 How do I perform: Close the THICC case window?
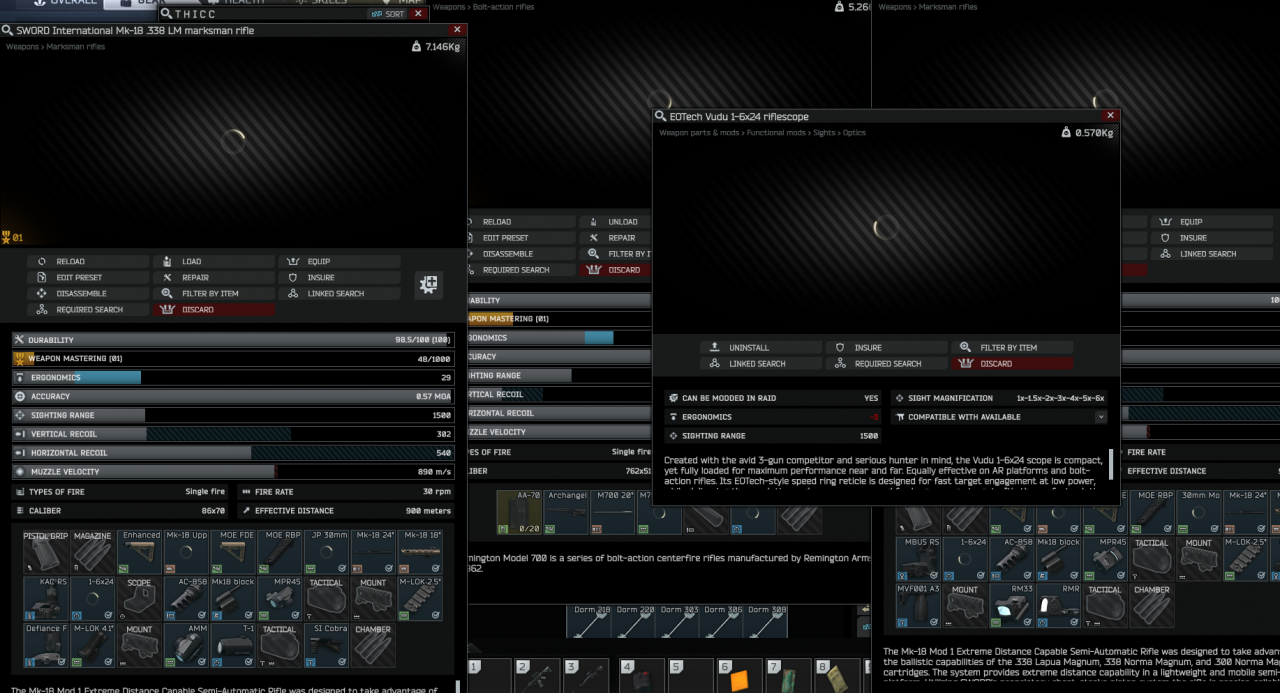coord(418,14)
